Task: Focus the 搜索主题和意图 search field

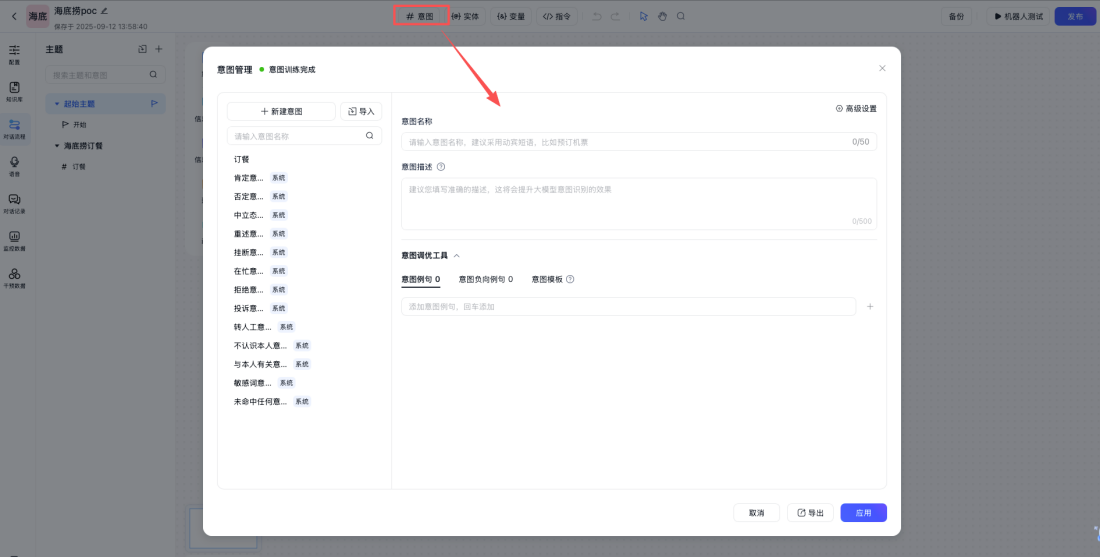Action: click(x=105, y=74)
